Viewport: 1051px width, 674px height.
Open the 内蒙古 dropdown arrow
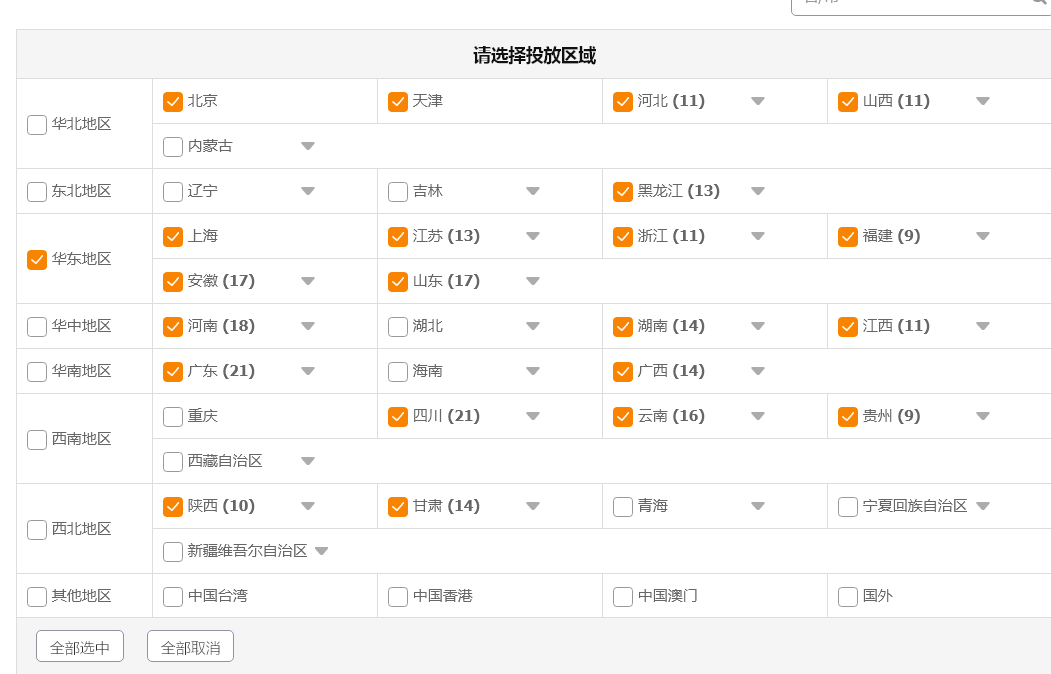[x=308, y=146]
